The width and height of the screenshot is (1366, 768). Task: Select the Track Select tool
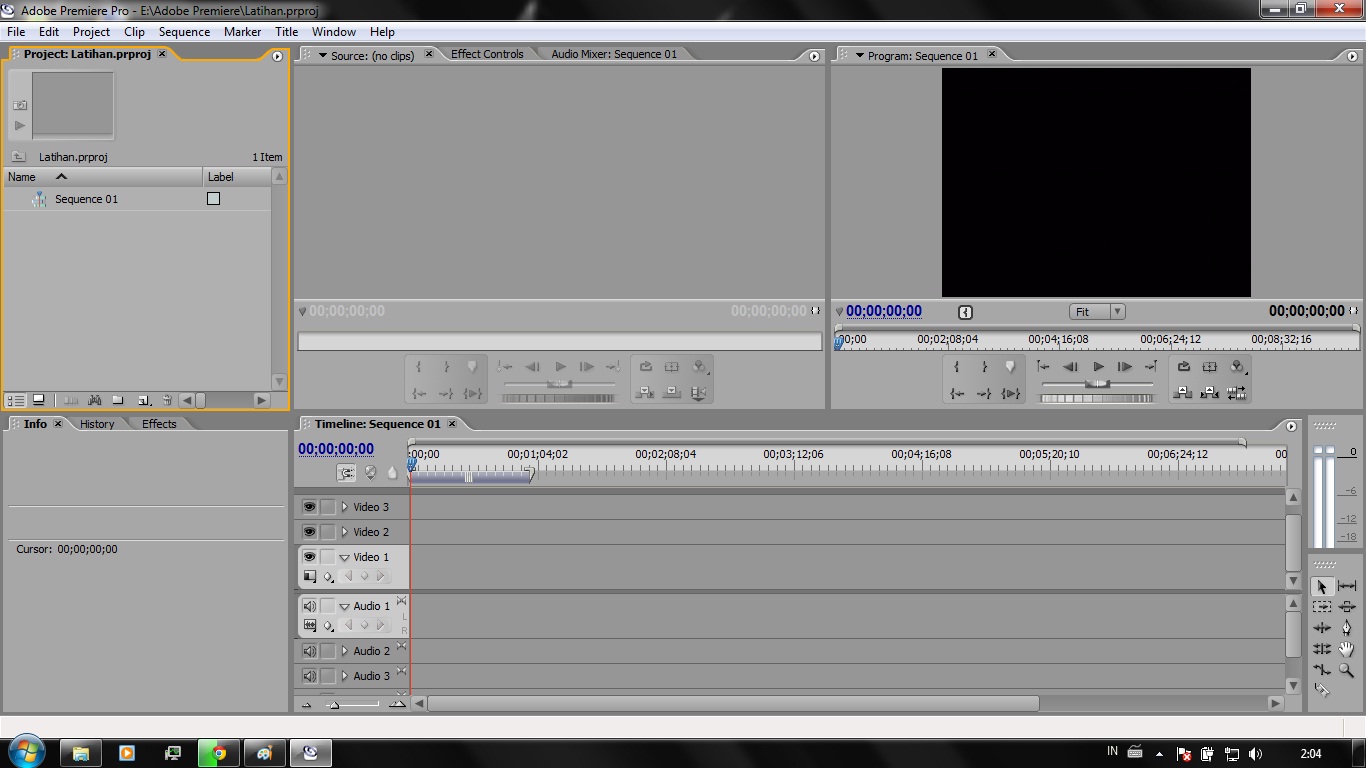[x=1322, y=607]
